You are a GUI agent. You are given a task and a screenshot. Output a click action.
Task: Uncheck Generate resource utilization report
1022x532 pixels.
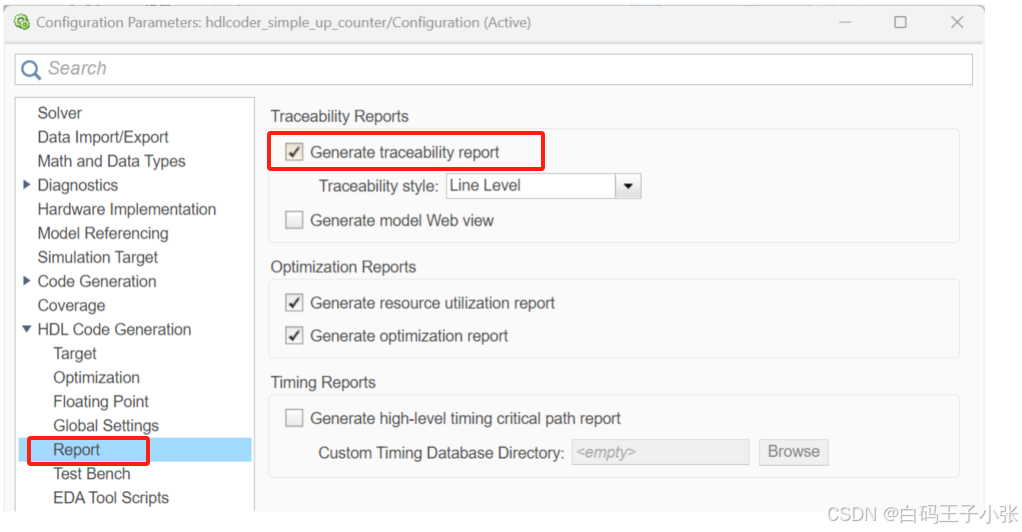(x=294, y=303)
